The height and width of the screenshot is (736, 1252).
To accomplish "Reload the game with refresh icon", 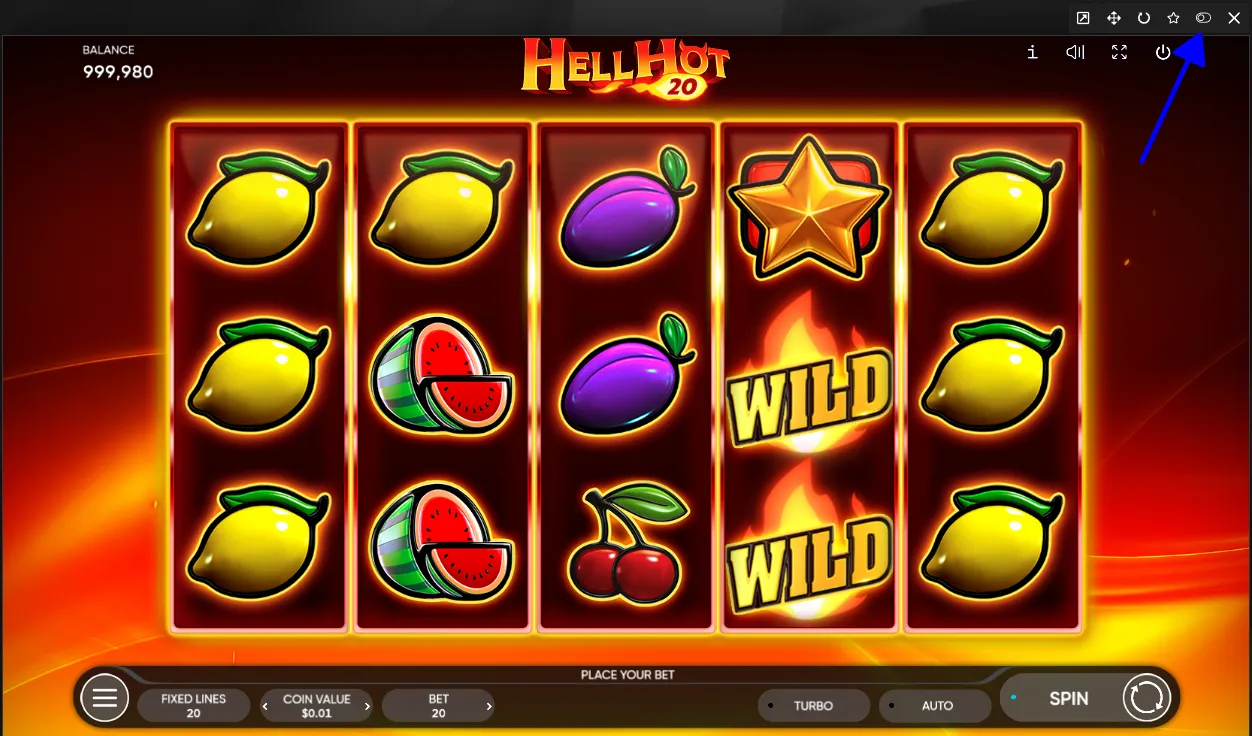I will [x=1144, y=18].
